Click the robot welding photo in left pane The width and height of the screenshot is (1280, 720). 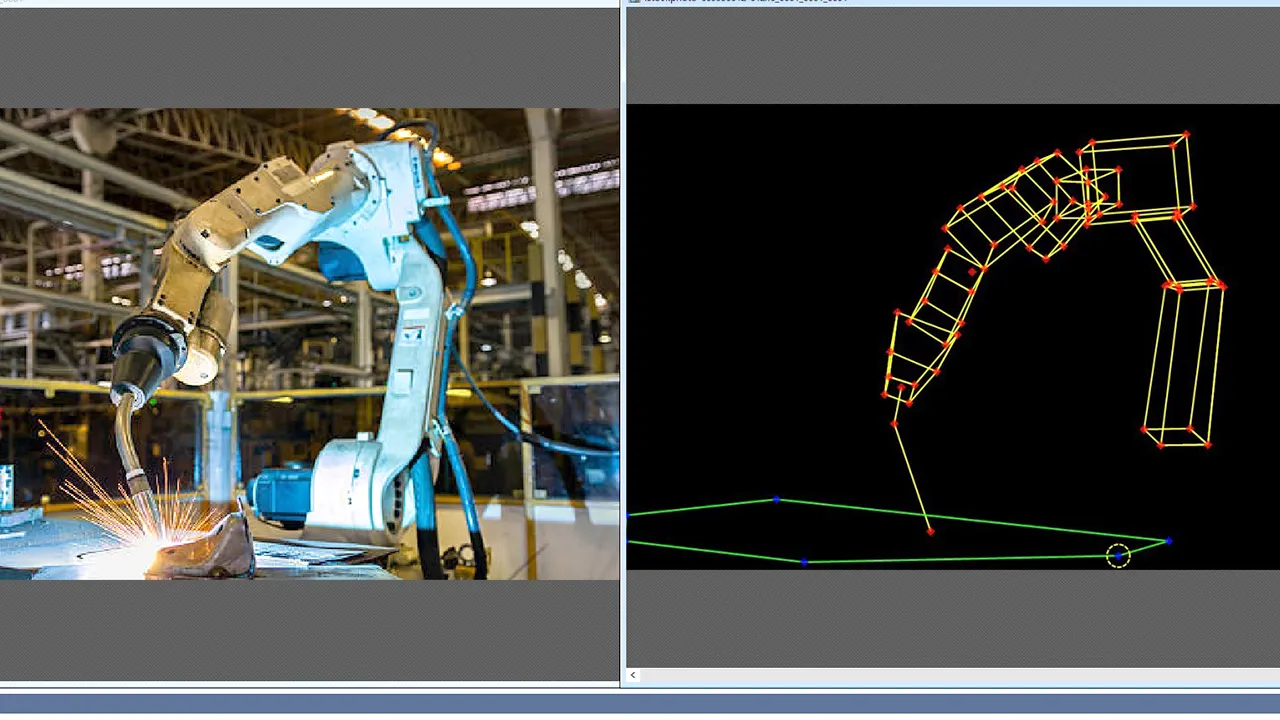309,344
